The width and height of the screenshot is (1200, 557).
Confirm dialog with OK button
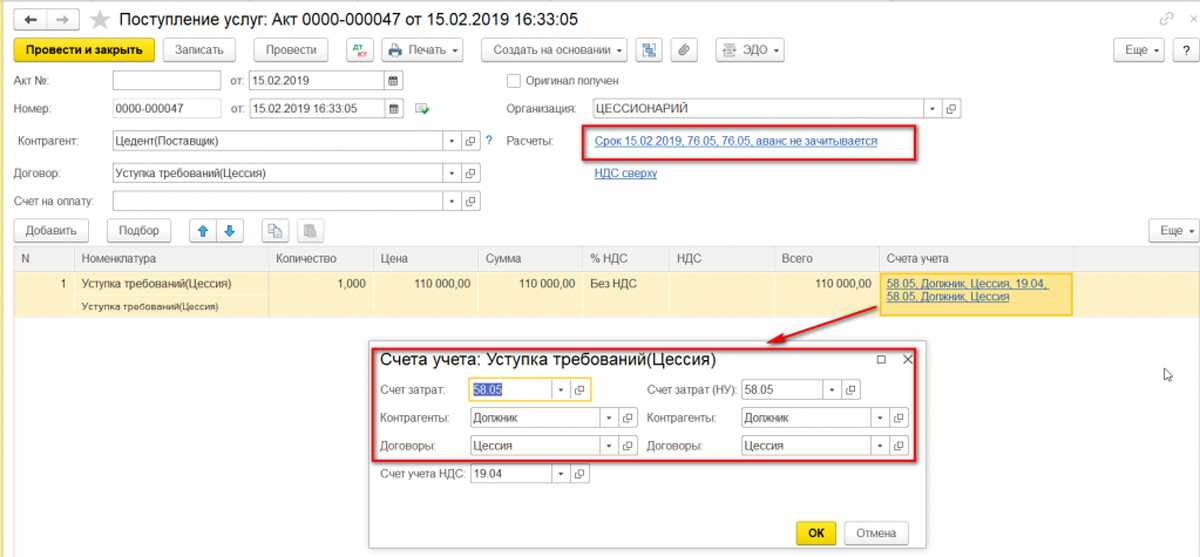(x=816, y=533)
